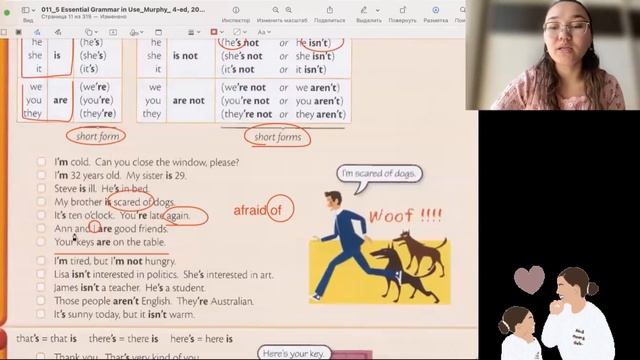Click "that's = that is" text
This screenshot has height=360, width=640.
tap(47, 339)
